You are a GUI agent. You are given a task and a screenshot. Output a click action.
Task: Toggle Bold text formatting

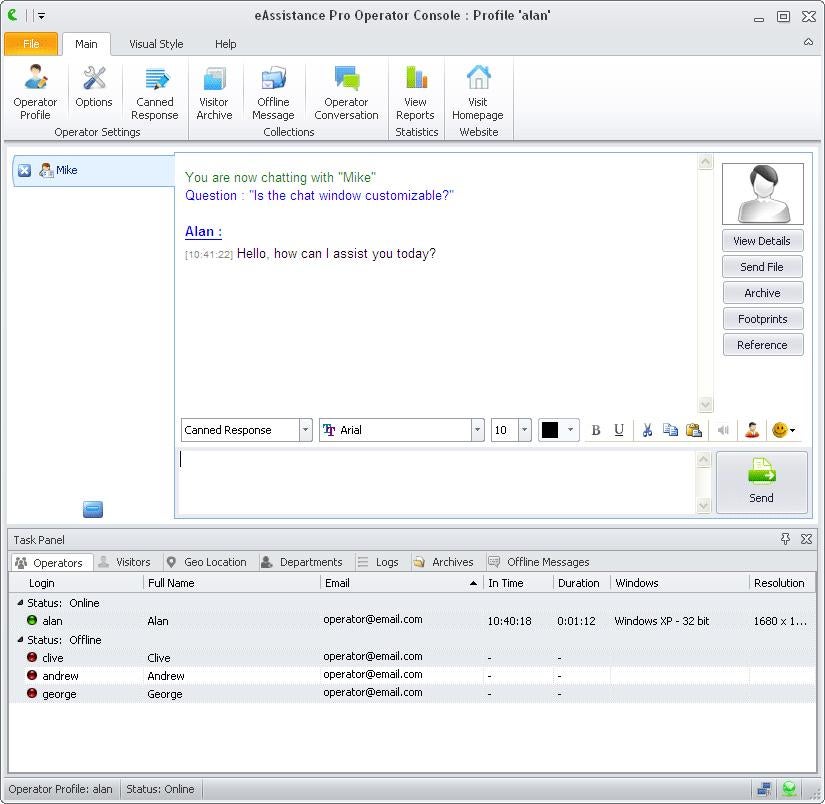[x=596, y=430]
